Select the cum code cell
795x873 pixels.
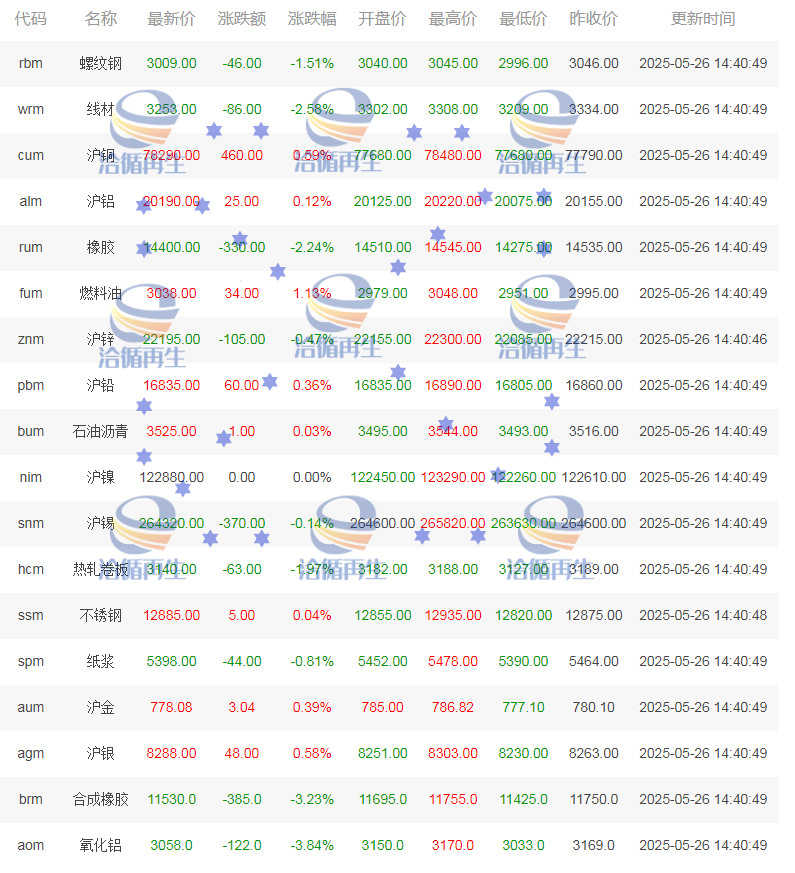[x=31, y=155]
